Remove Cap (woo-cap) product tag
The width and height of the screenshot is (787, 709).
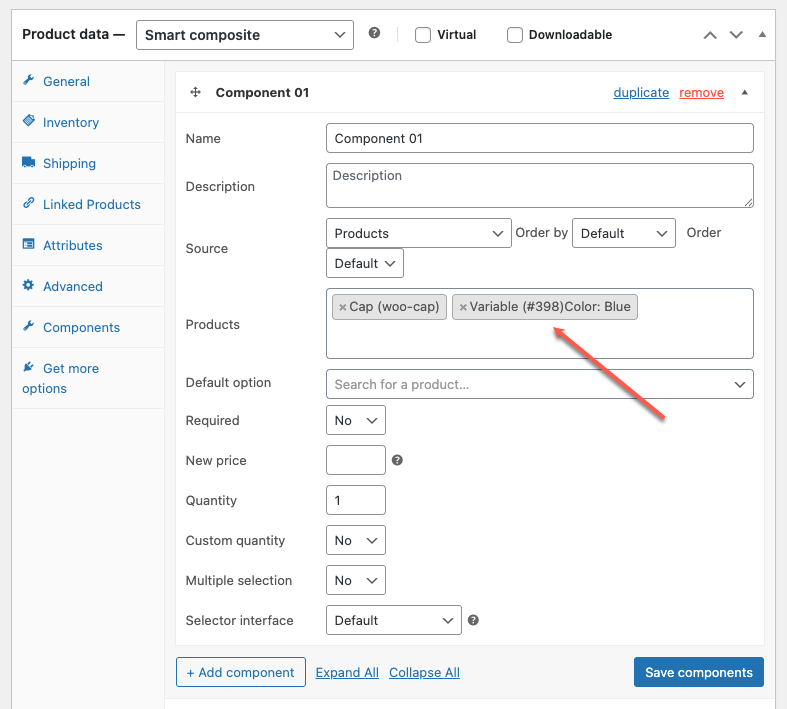[342, 307]
